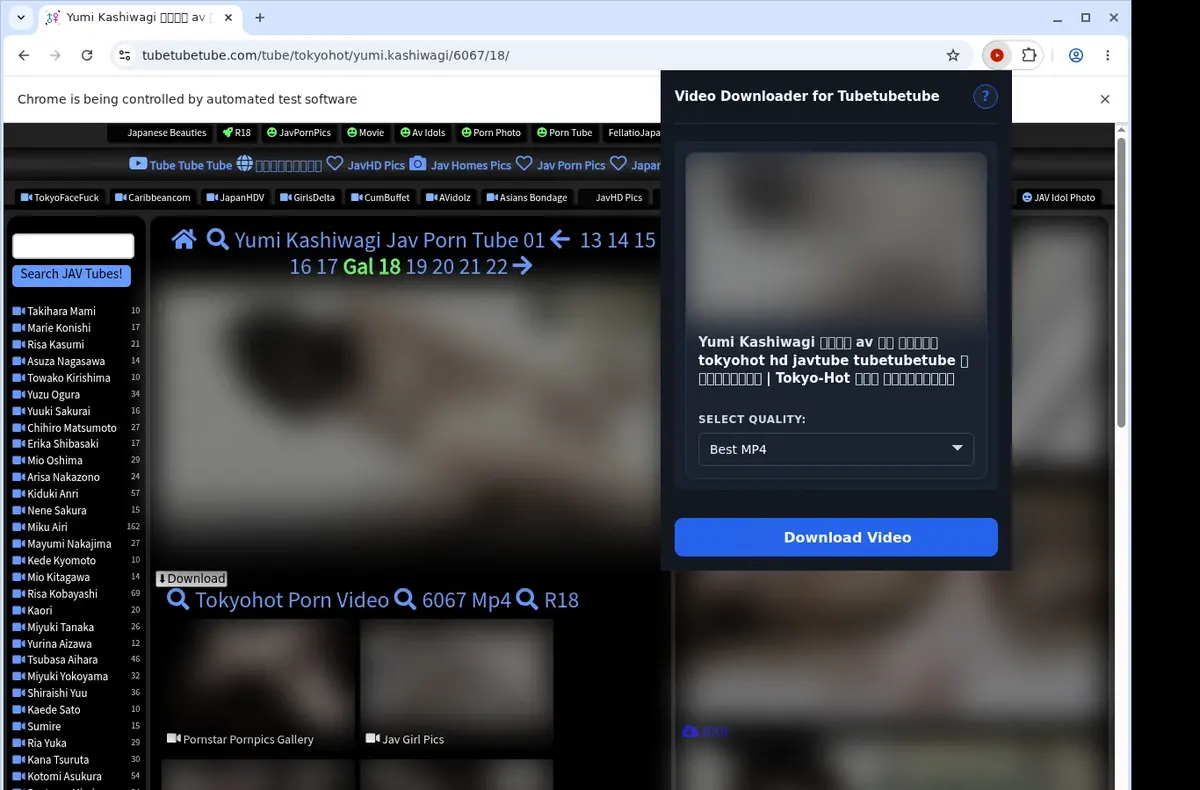Open the Av Idols top navigation link
The height and width of the screenshot is (790, 1200).
(425, 132)
